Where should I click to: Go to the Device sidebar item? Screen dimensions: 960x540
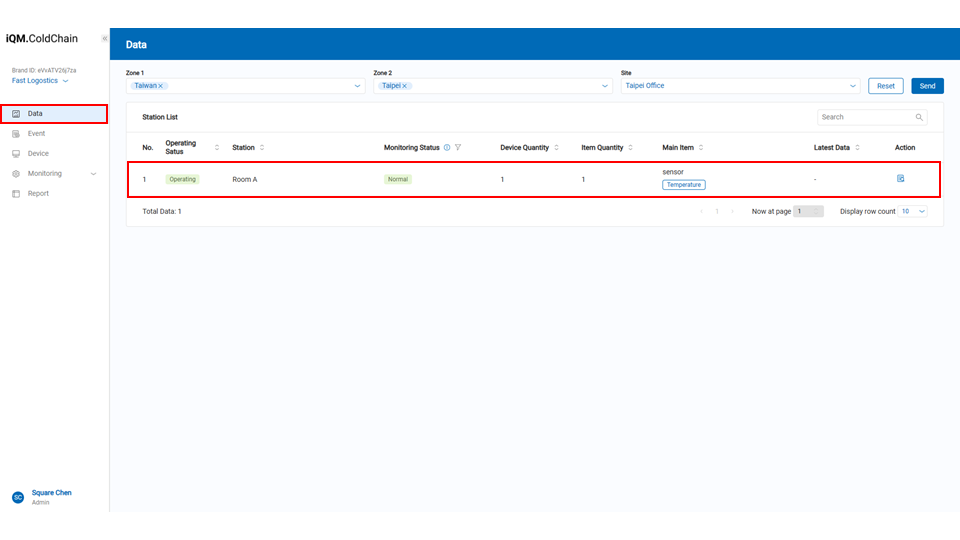point(38,154)
